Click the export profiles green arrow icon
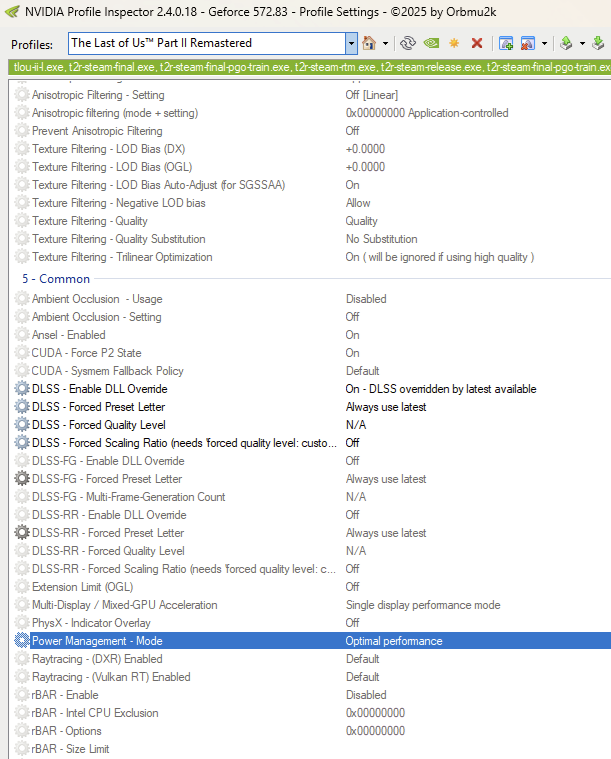Screen dimensions: 611x759 [x=565, y=43]
